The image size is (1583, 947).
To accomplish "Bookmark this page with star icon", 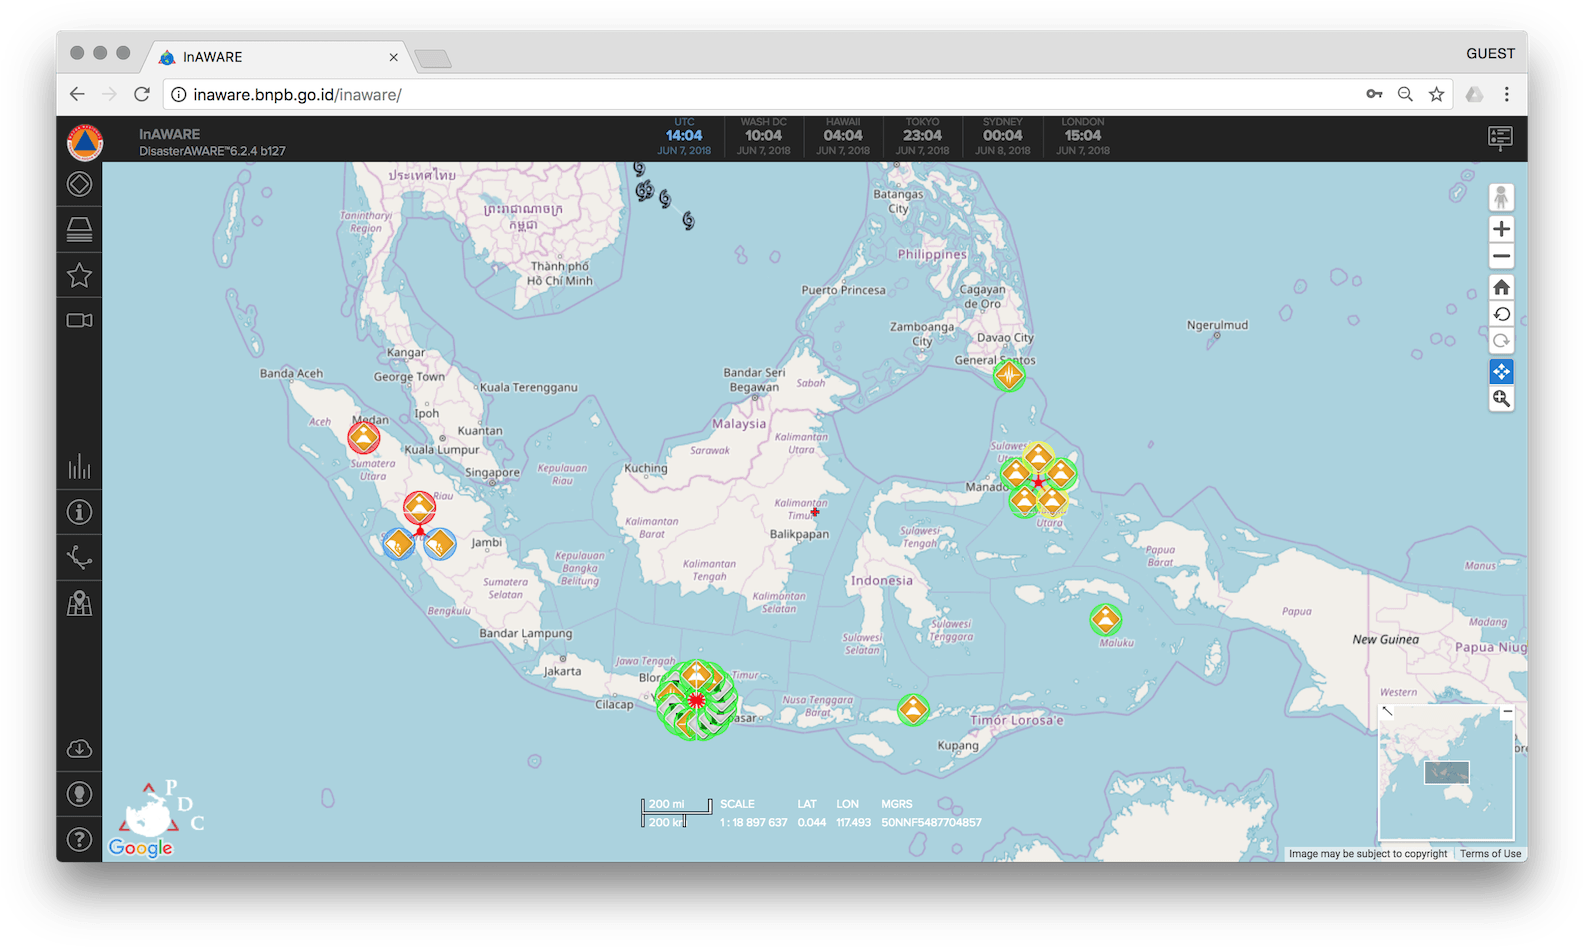I will (x=1436, y=94).
